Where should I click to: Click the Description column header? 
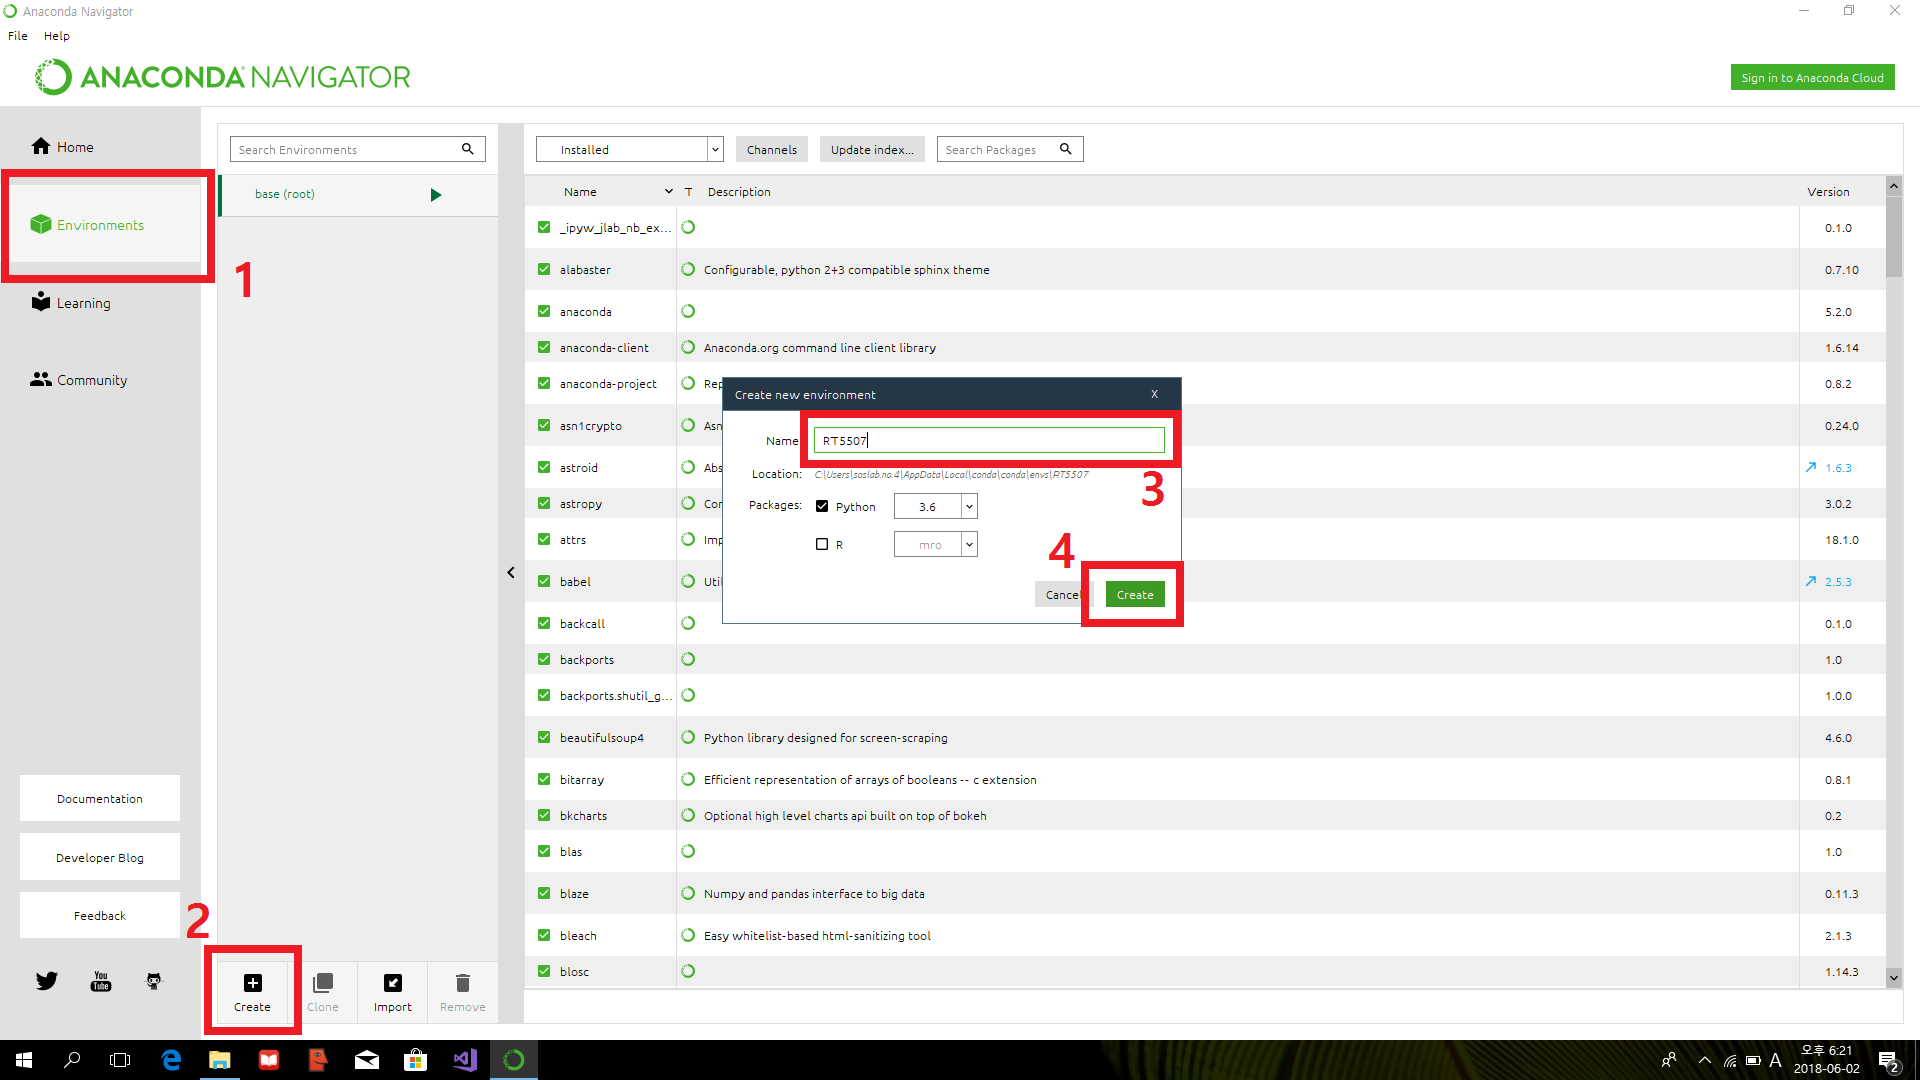[x=739, y=191]
